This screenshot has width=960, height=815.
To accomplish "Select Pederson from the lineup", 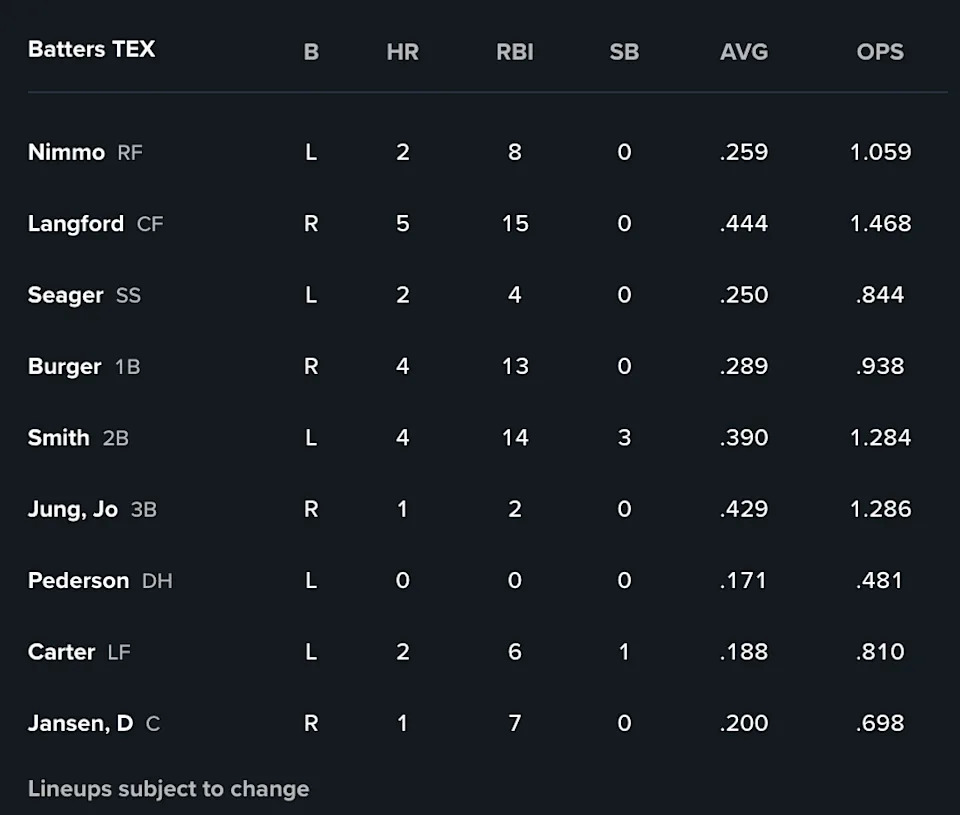I will coord(78,580).
